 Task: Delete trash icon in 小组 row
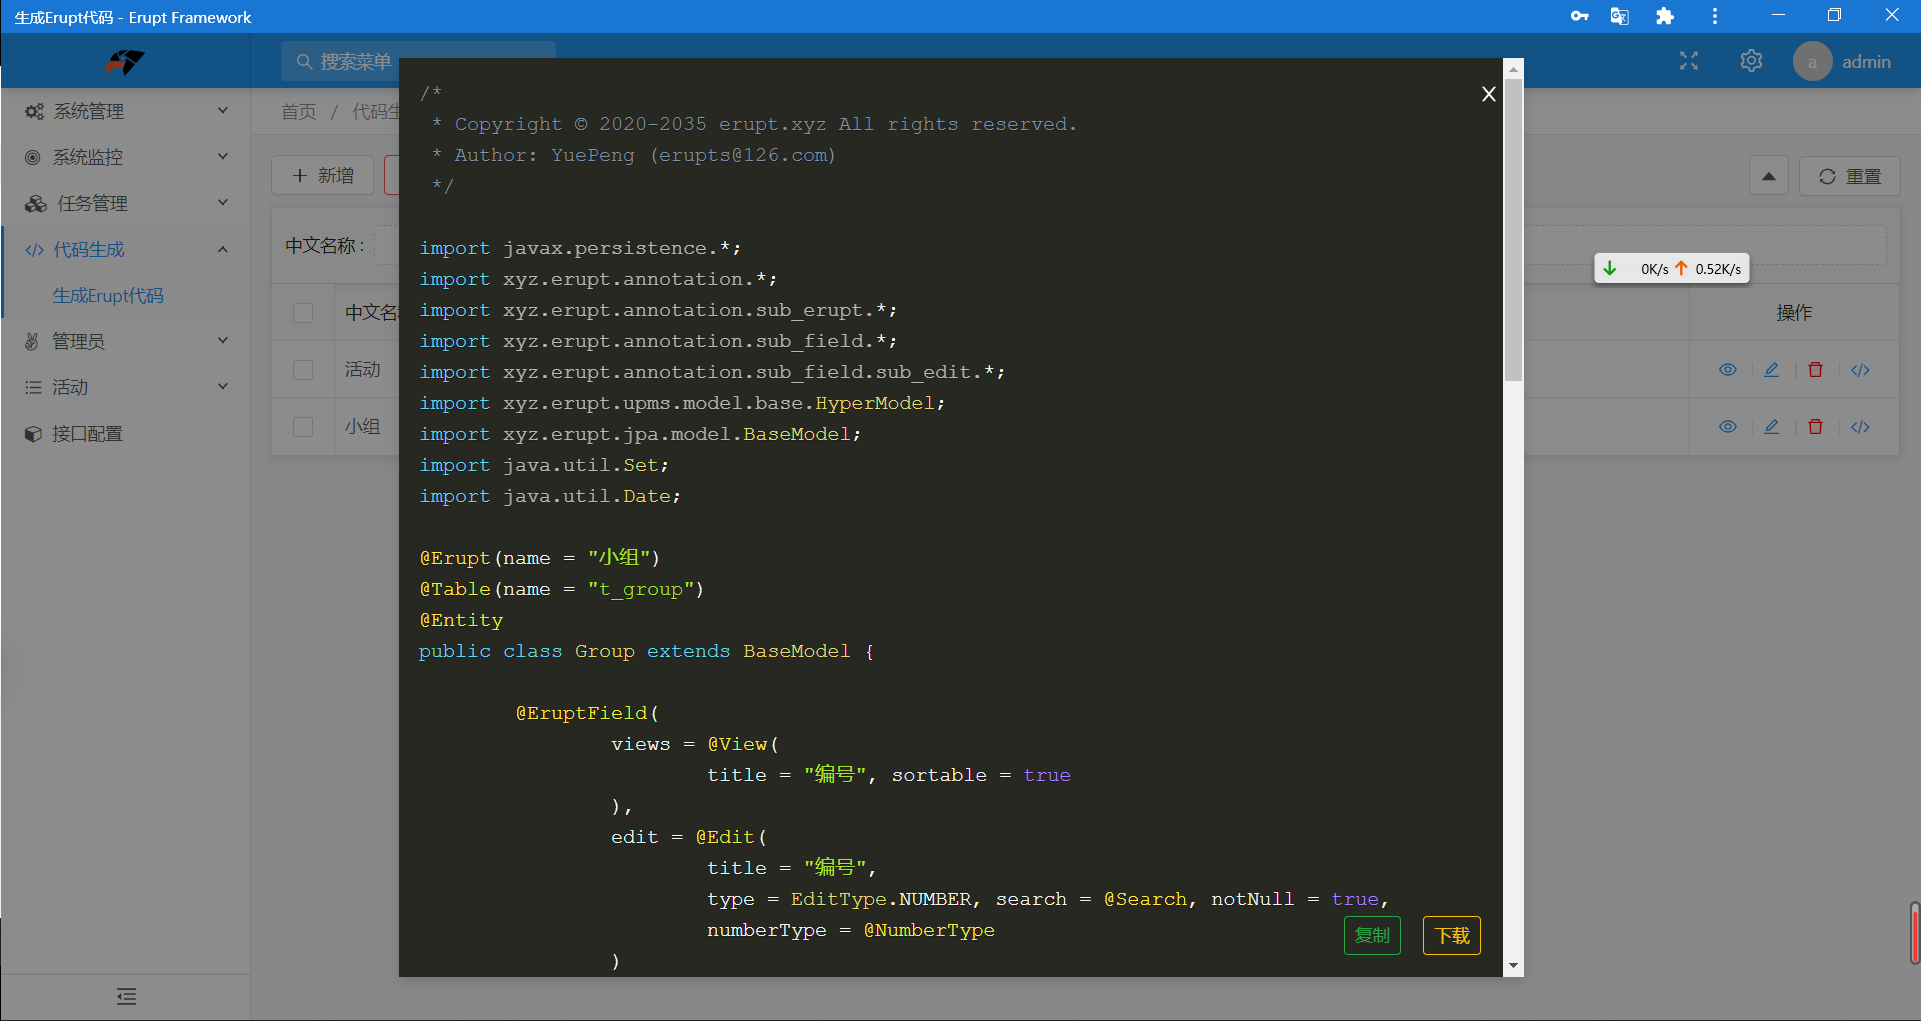pos(1816,427)
